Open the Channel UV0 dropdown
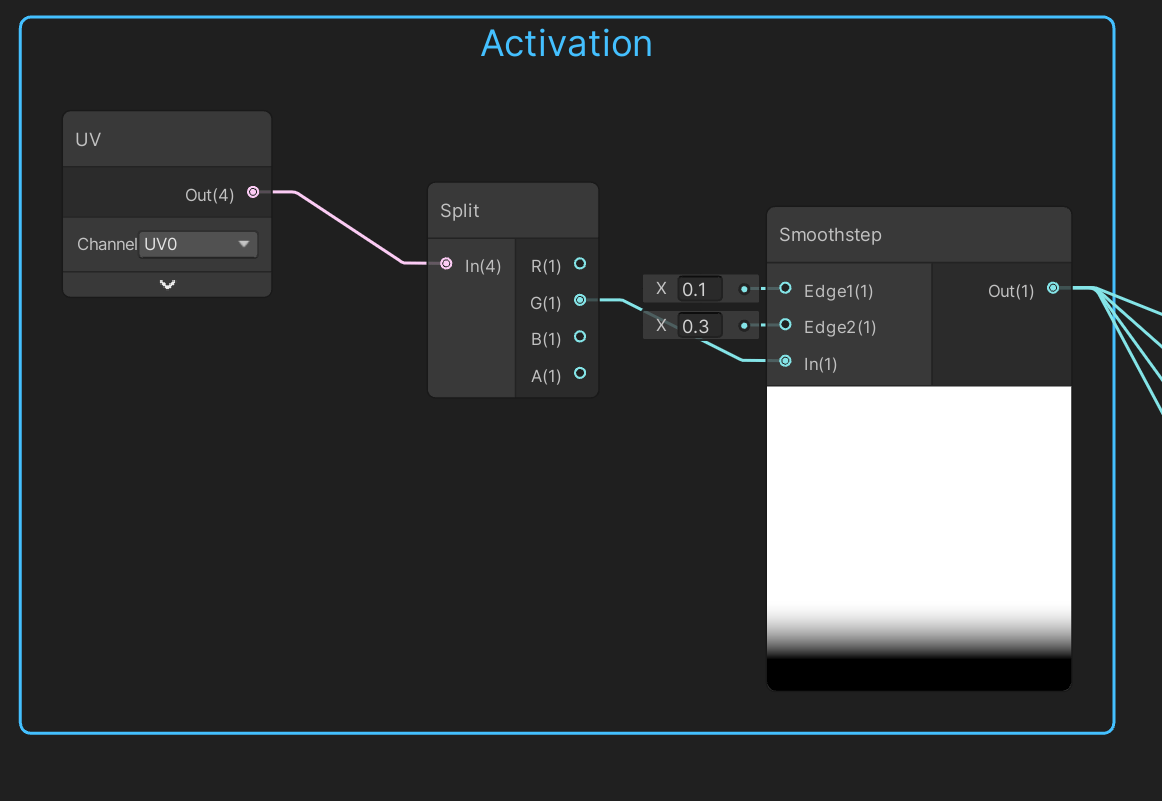The image size is (1162, 801). pyautogui.click(x=198, y=245)
